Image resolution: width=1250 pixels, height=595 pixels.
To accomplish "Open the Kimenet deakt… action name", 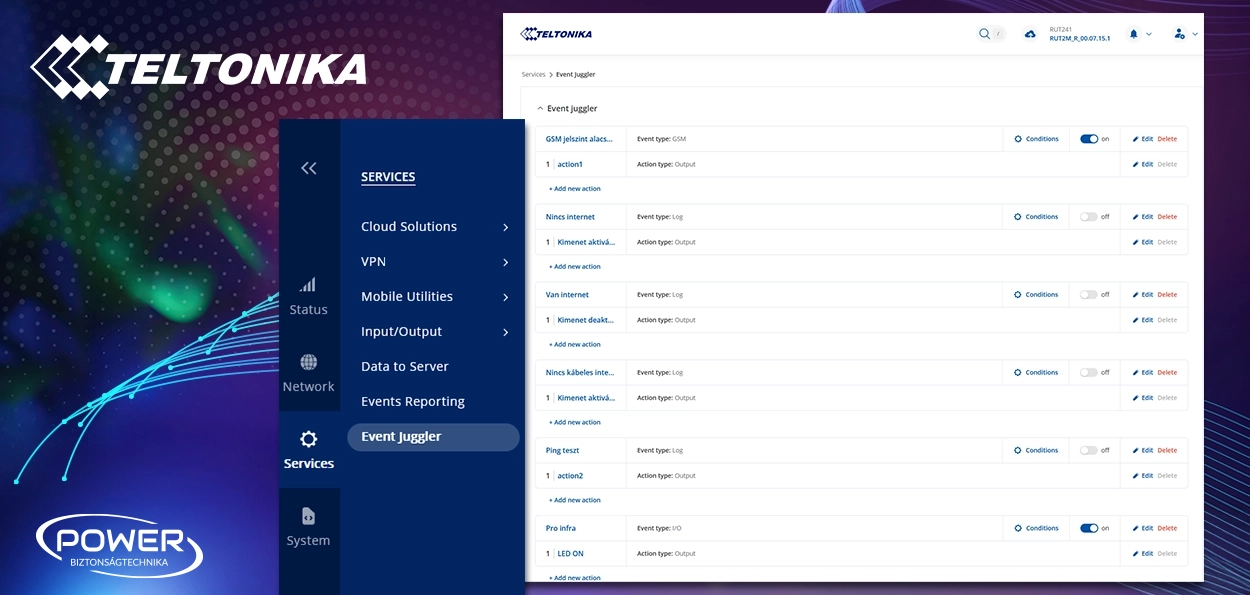I will pyautogui.click(x=586, y=320).
